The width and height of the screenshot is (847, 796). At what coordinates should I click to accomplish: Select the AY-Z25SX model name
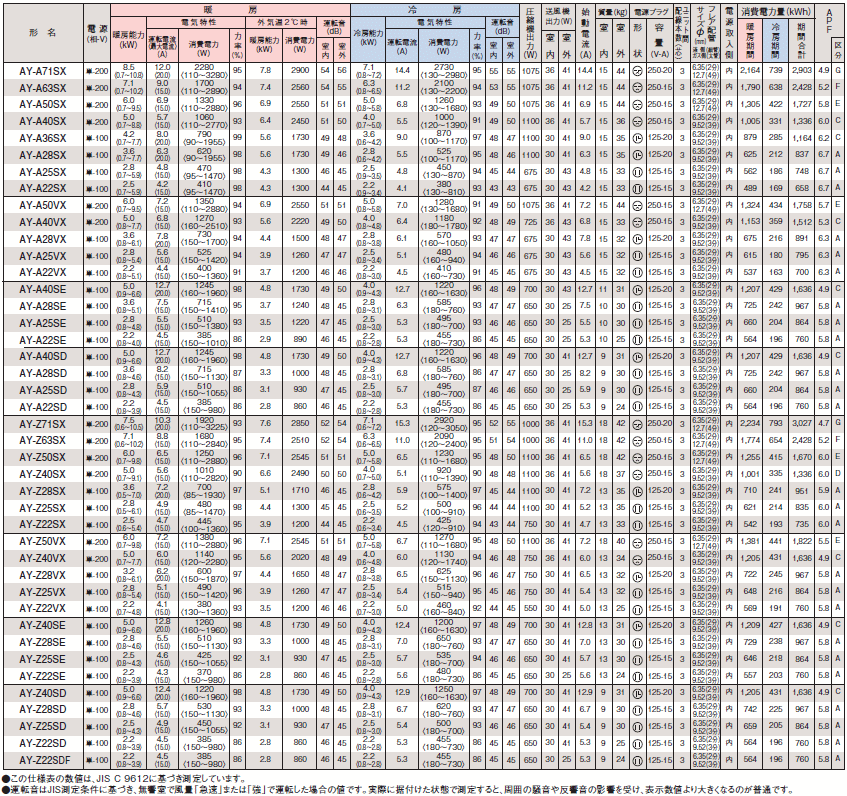pyautogui.click(x=43, y=508)
